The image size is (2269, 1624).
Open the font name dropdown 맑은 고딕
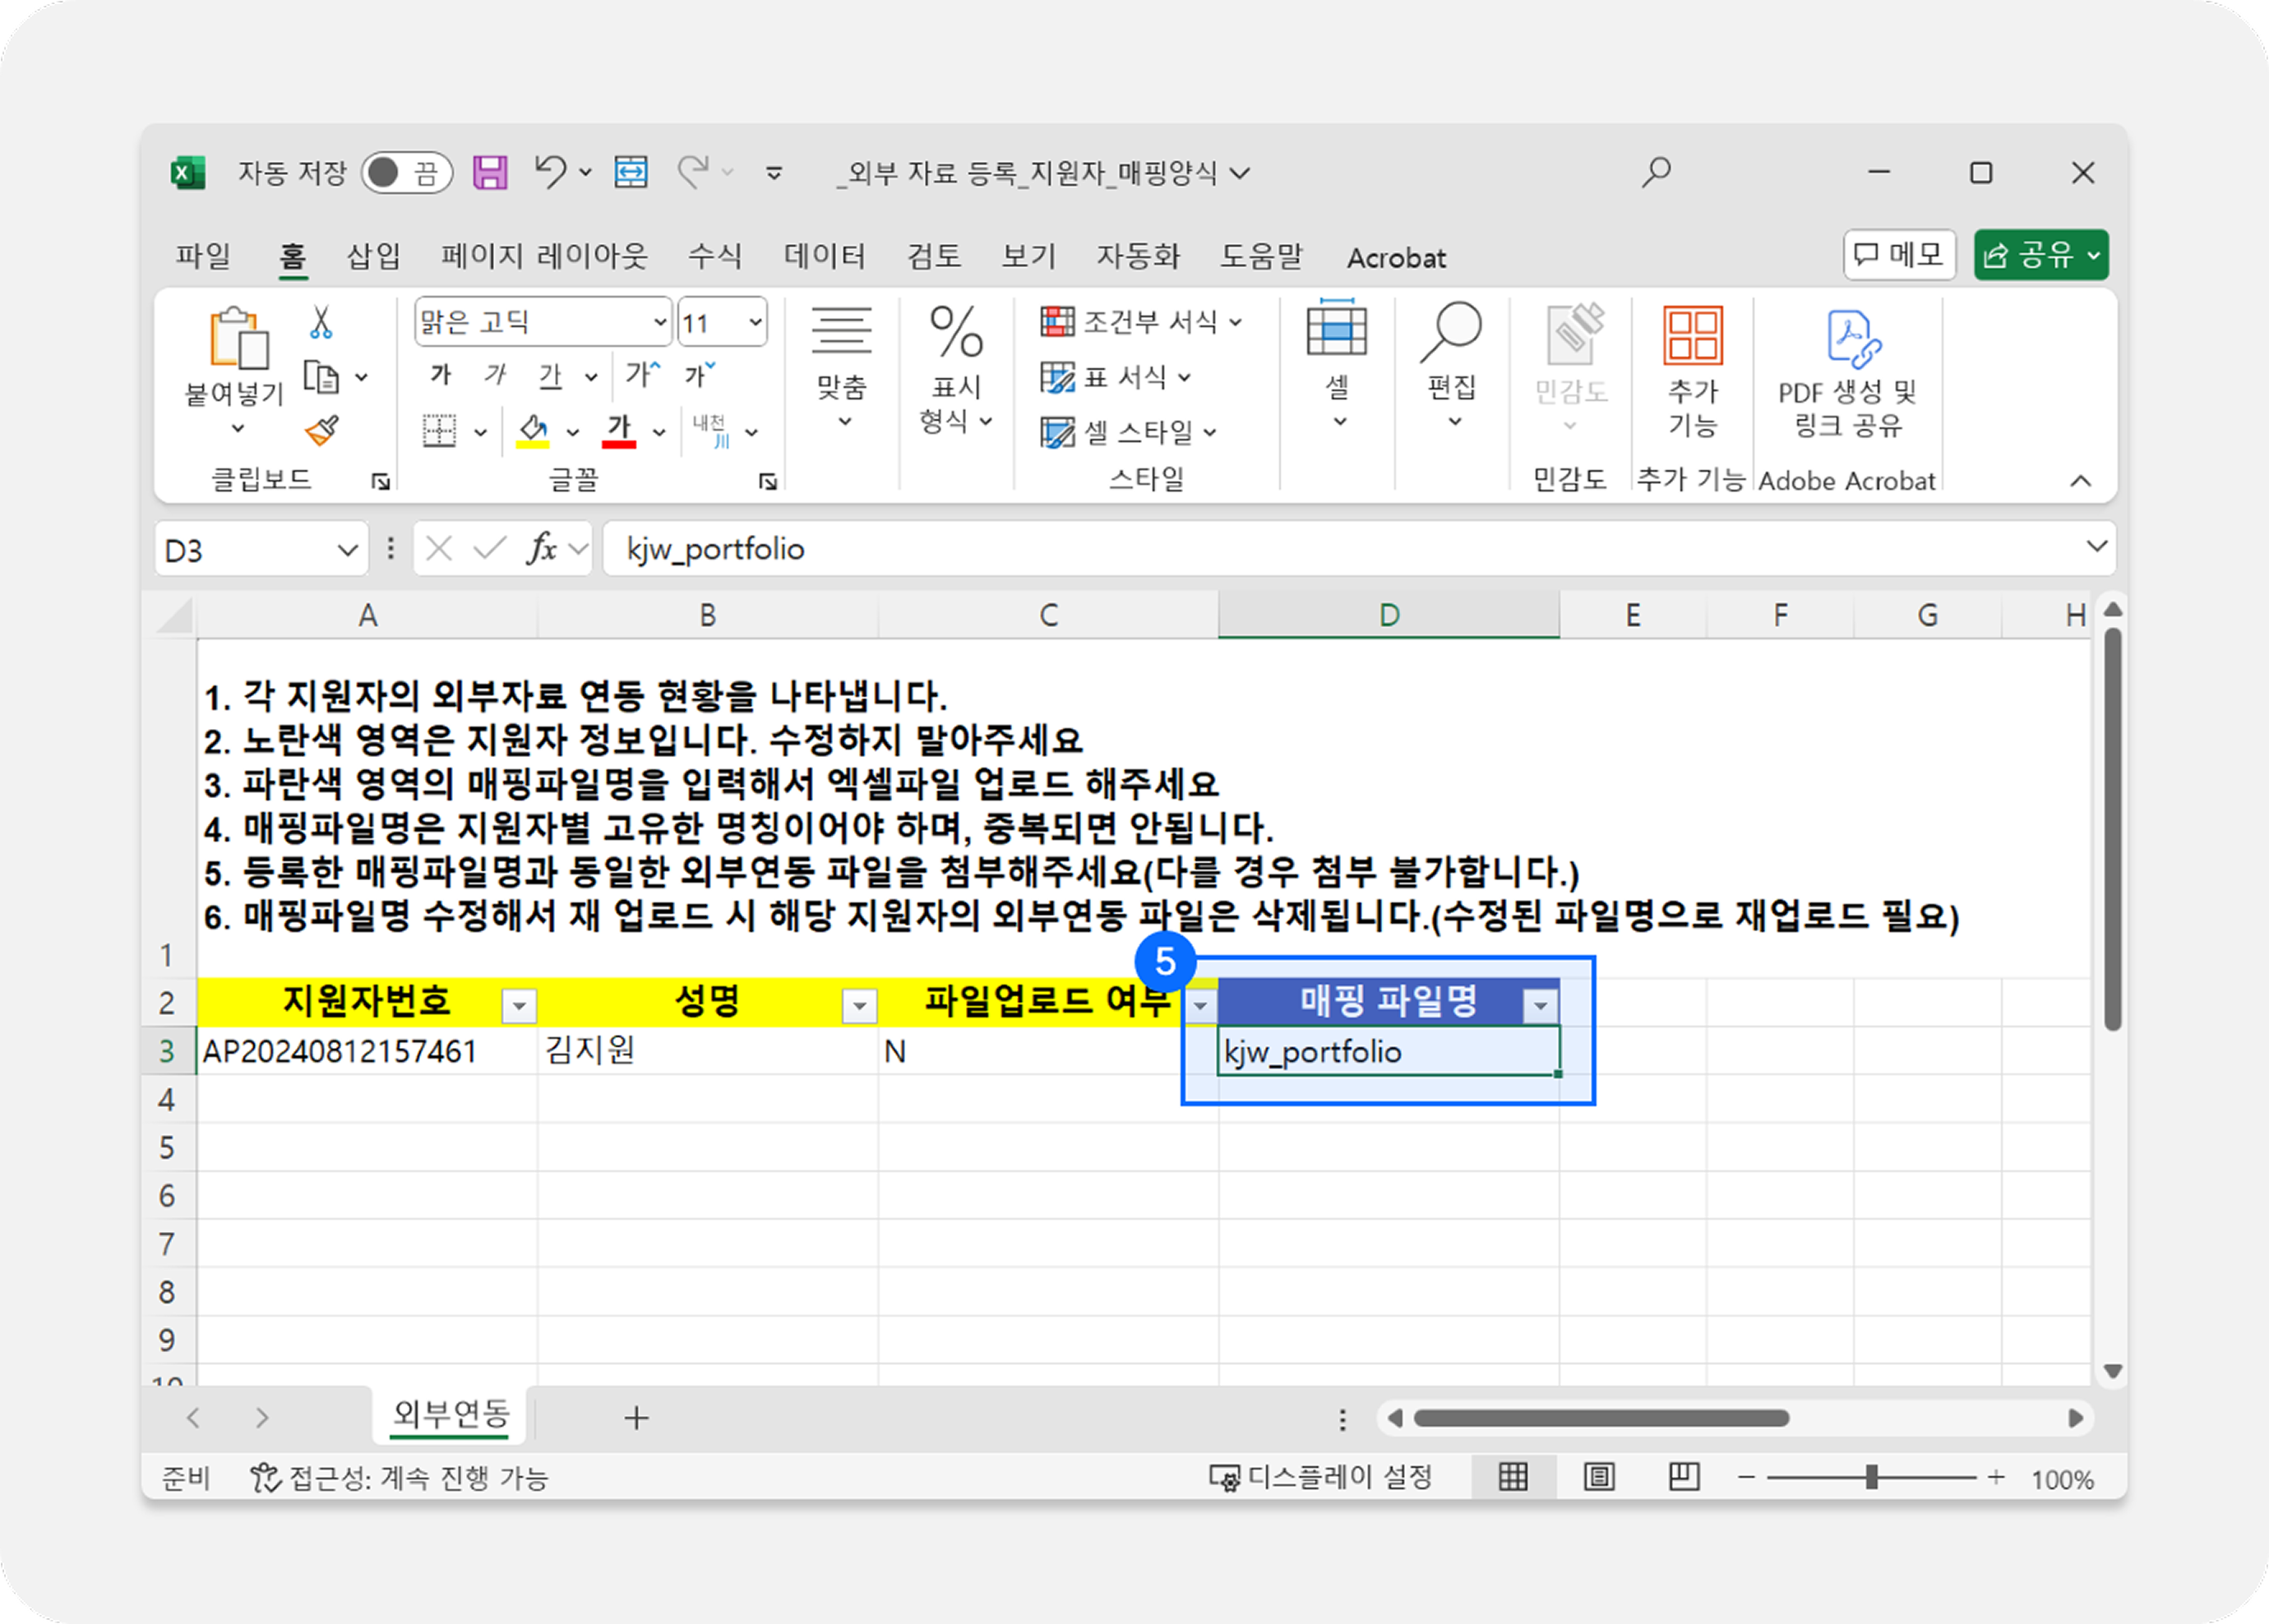click(660, 322)
